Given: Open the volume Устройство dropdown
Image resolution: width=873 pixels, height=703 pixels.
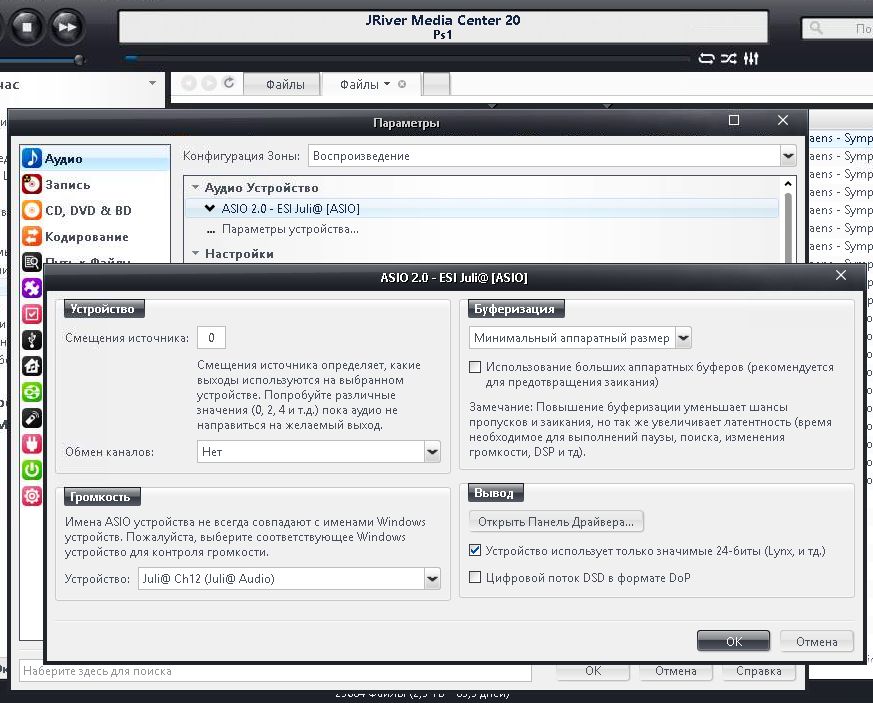Looking at the screenshot, I should [432, 579].
